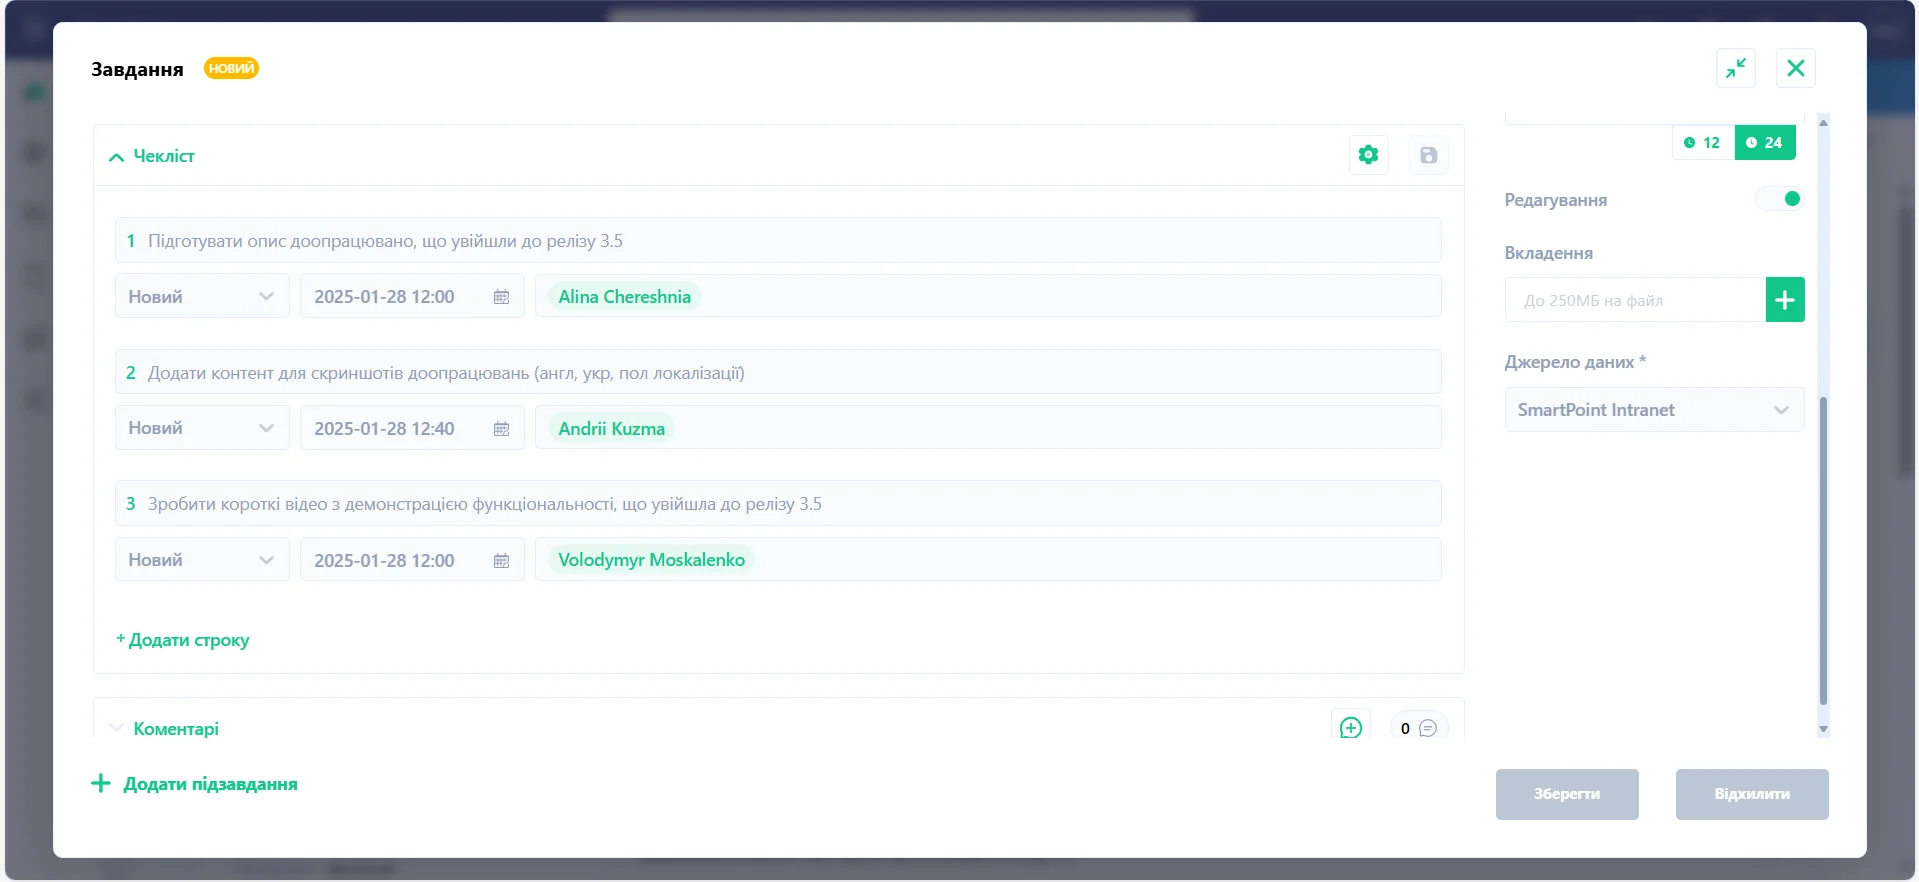Image resolution: width=1919 pixels, height=882 pixels.
Task: Add attachment with green plus button
Action: pyautogui.click(x=1785, y=300)
